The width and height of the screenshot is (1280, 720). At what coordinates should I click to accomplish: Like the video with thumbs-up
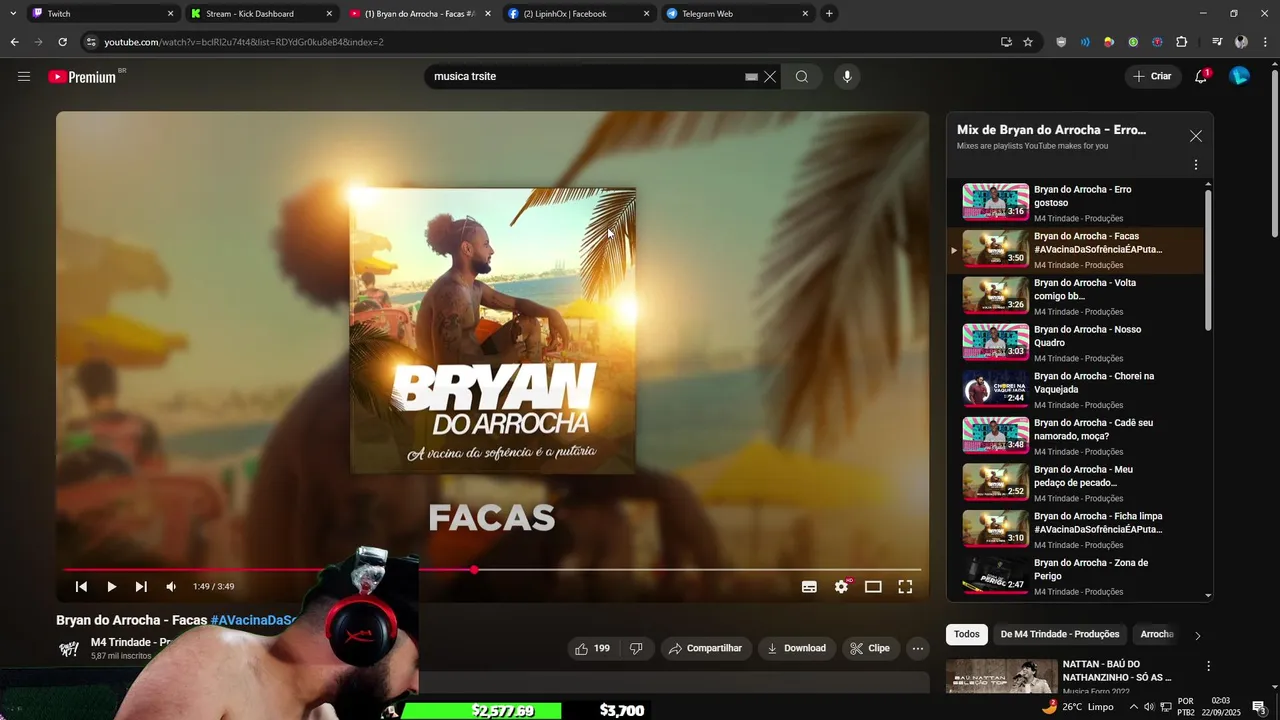point(592,648)
